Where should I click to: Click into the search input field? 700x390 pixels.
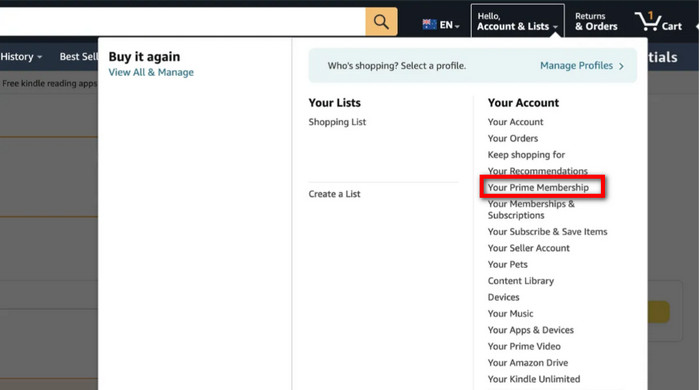coord(183,21)
